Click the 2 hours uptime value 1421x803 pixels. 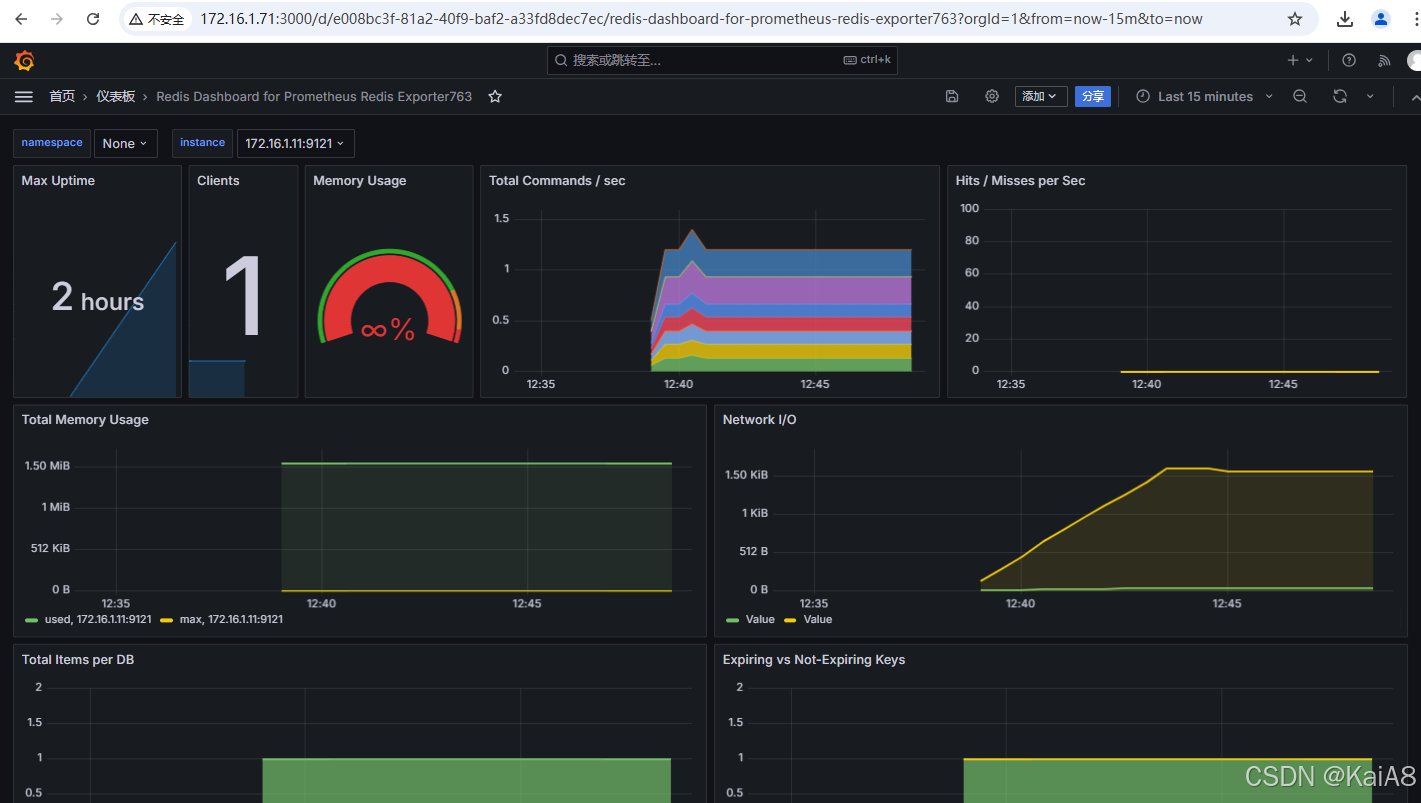click(x=98, y=298)
